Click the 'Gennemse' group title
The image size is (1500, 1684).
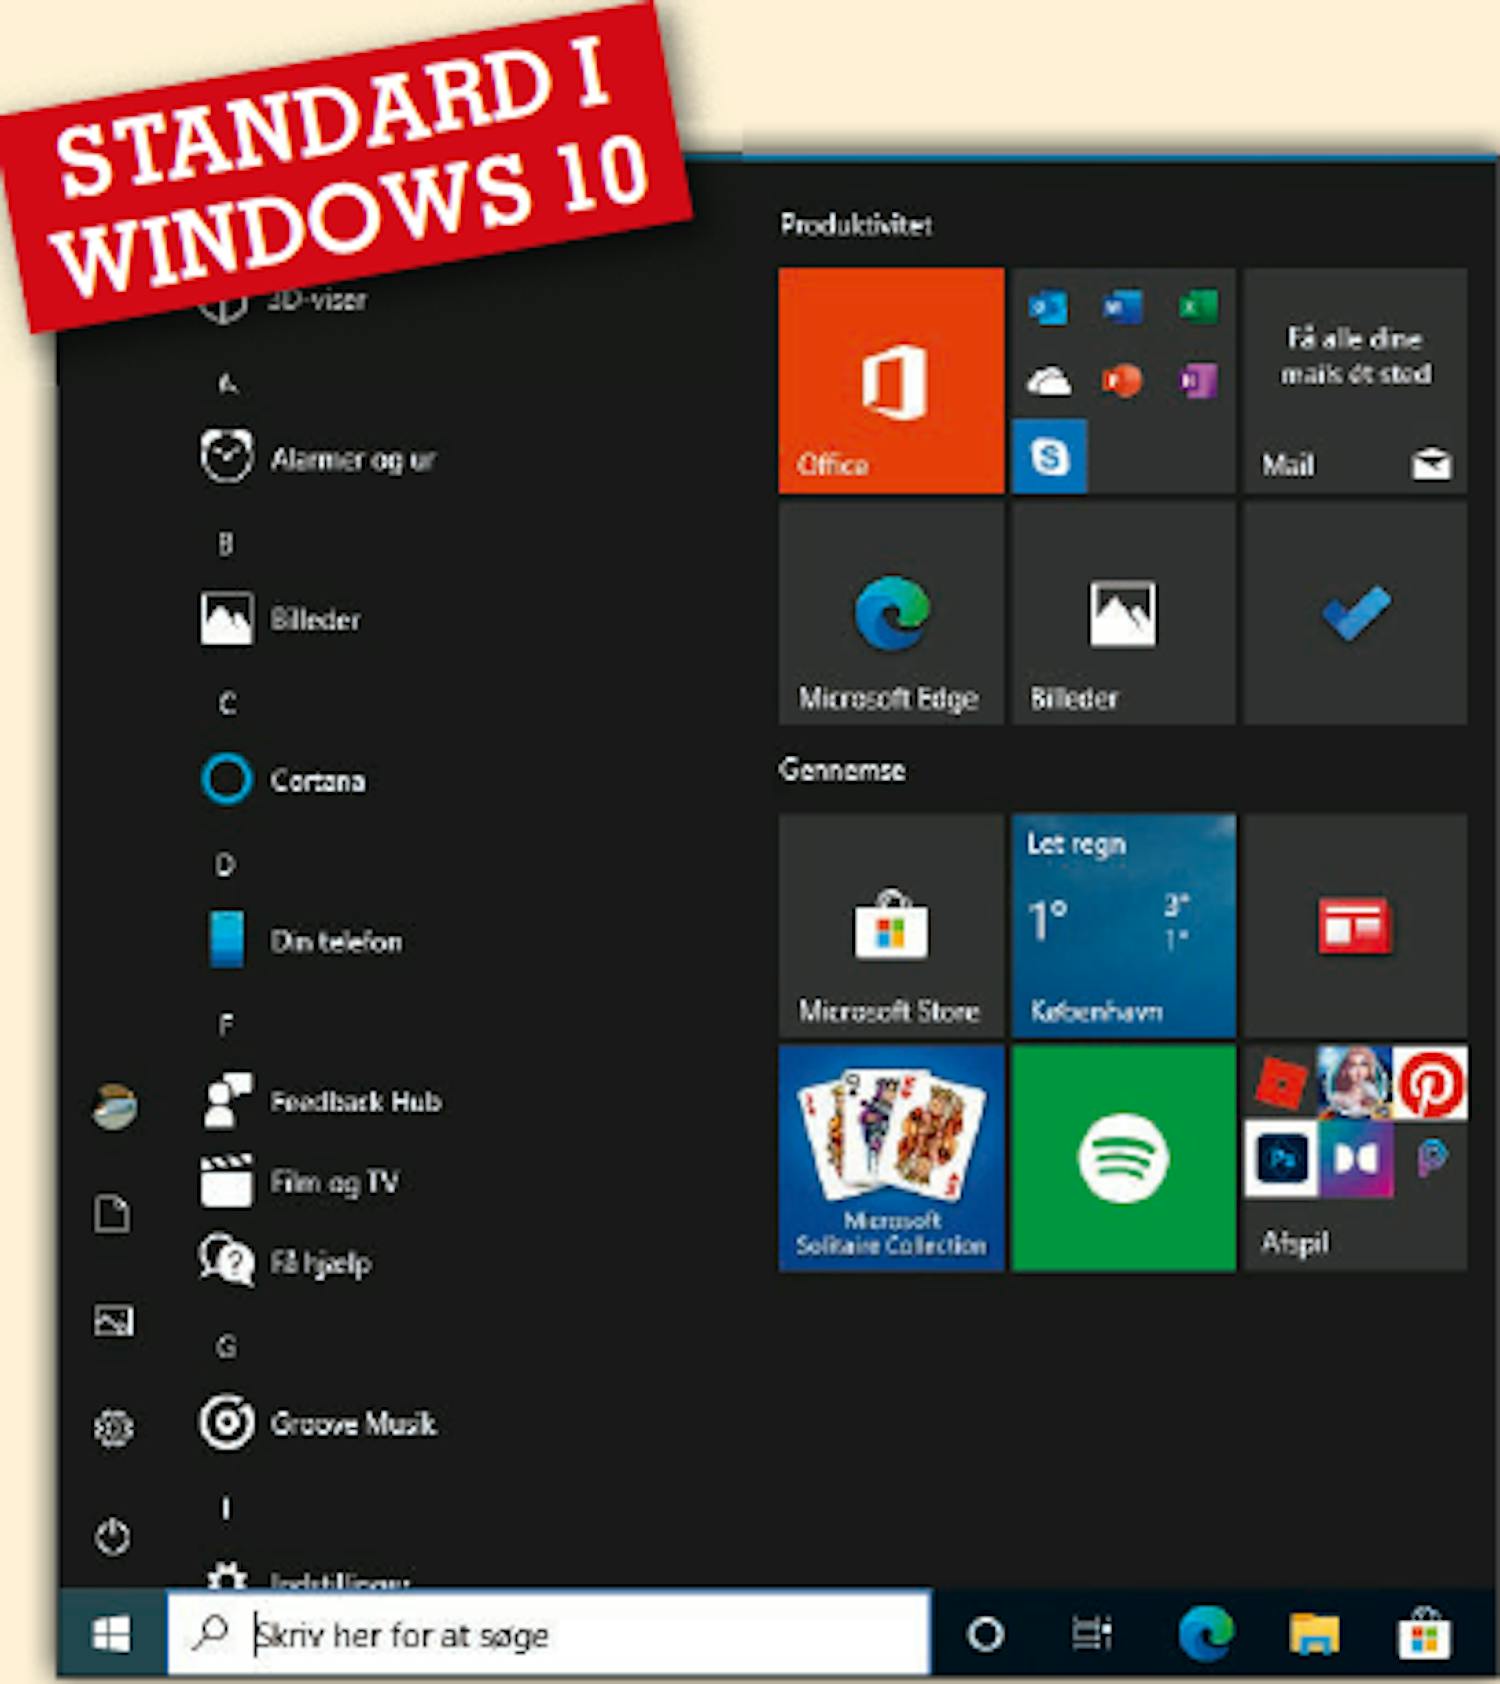[x=842, y=769]
